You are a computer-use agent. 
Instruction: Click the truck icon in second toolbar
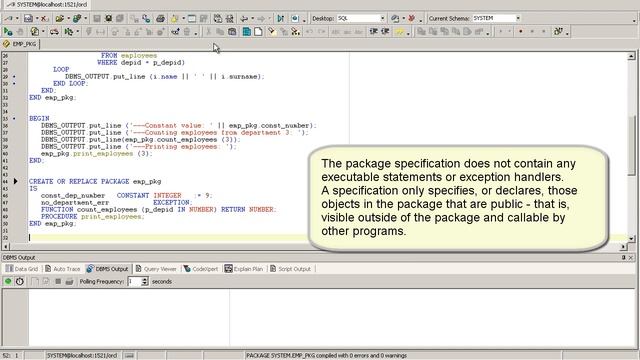[x=54, y=31]
